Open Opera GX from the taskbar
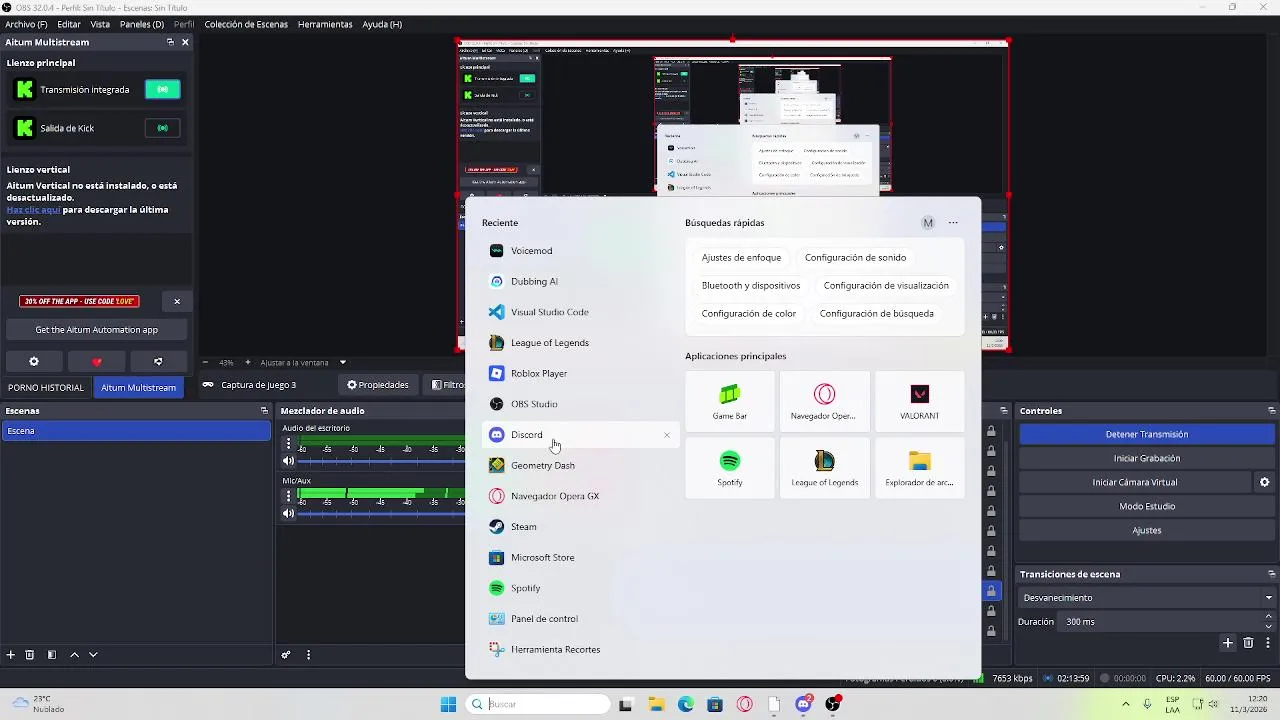This screenshot has height=720, width=1280. (744, 704)
